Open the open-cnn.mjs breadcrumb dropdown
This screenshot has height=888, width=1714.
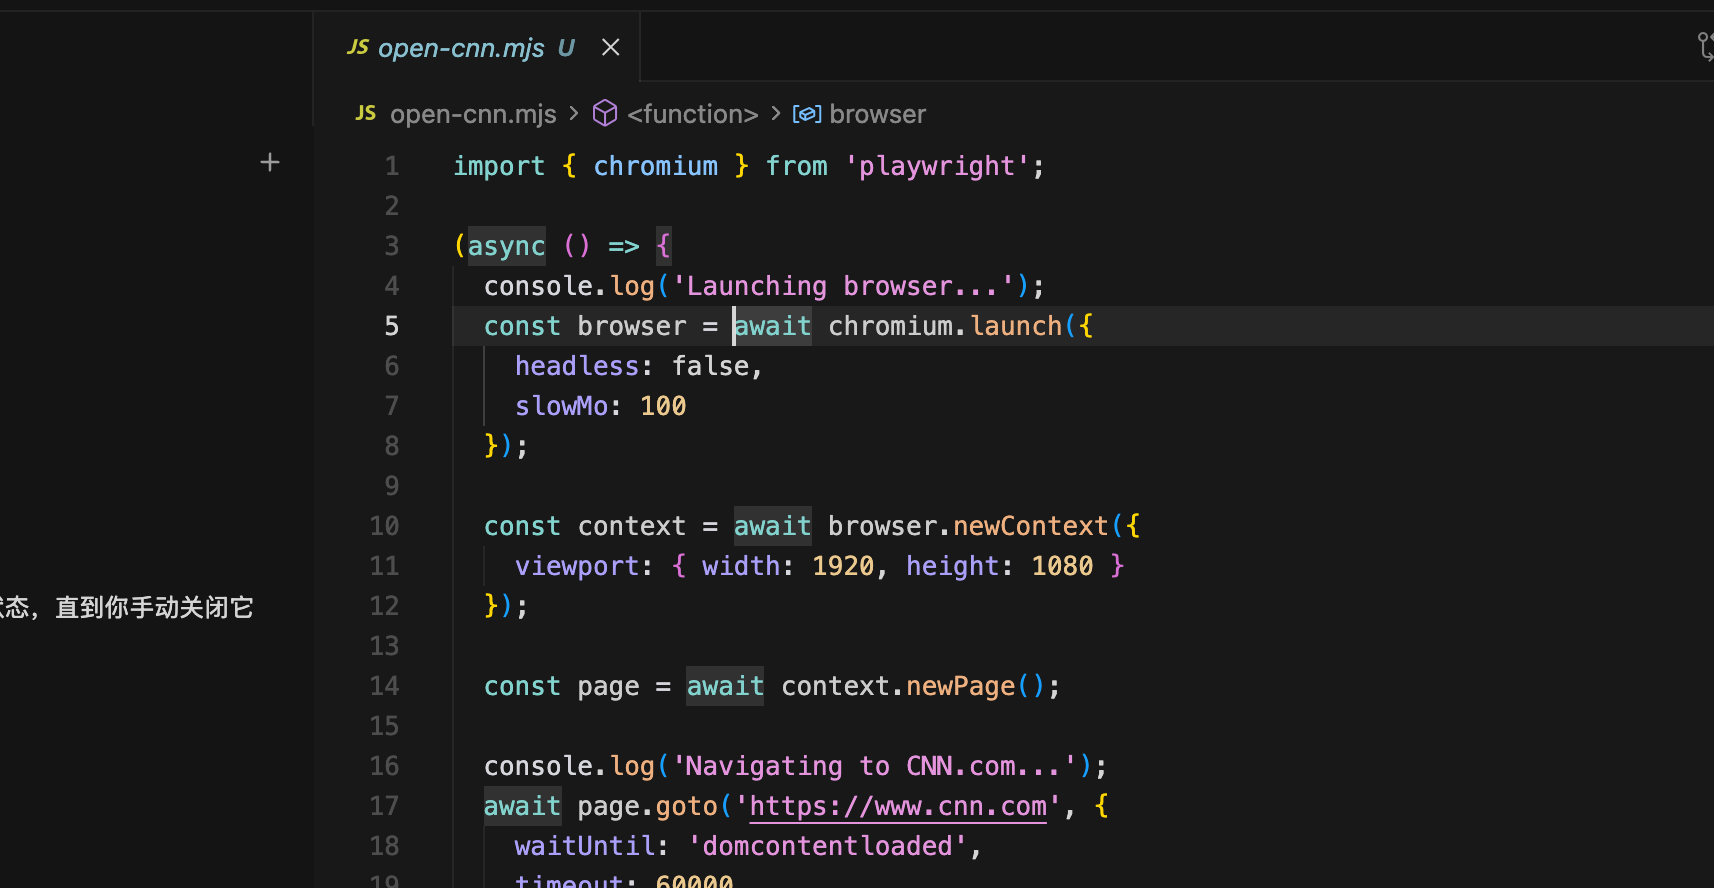(473, 114)
